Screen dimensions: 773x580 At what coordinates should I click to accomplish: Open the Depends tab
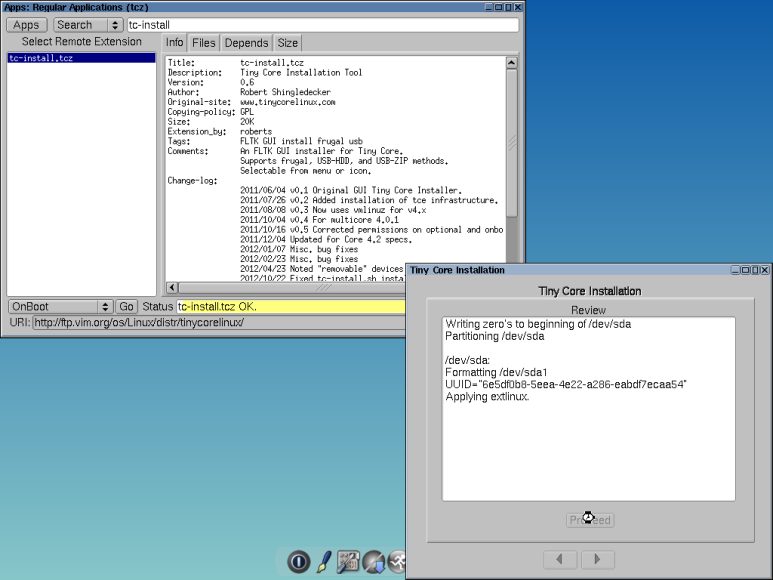[x=246, y=43]
